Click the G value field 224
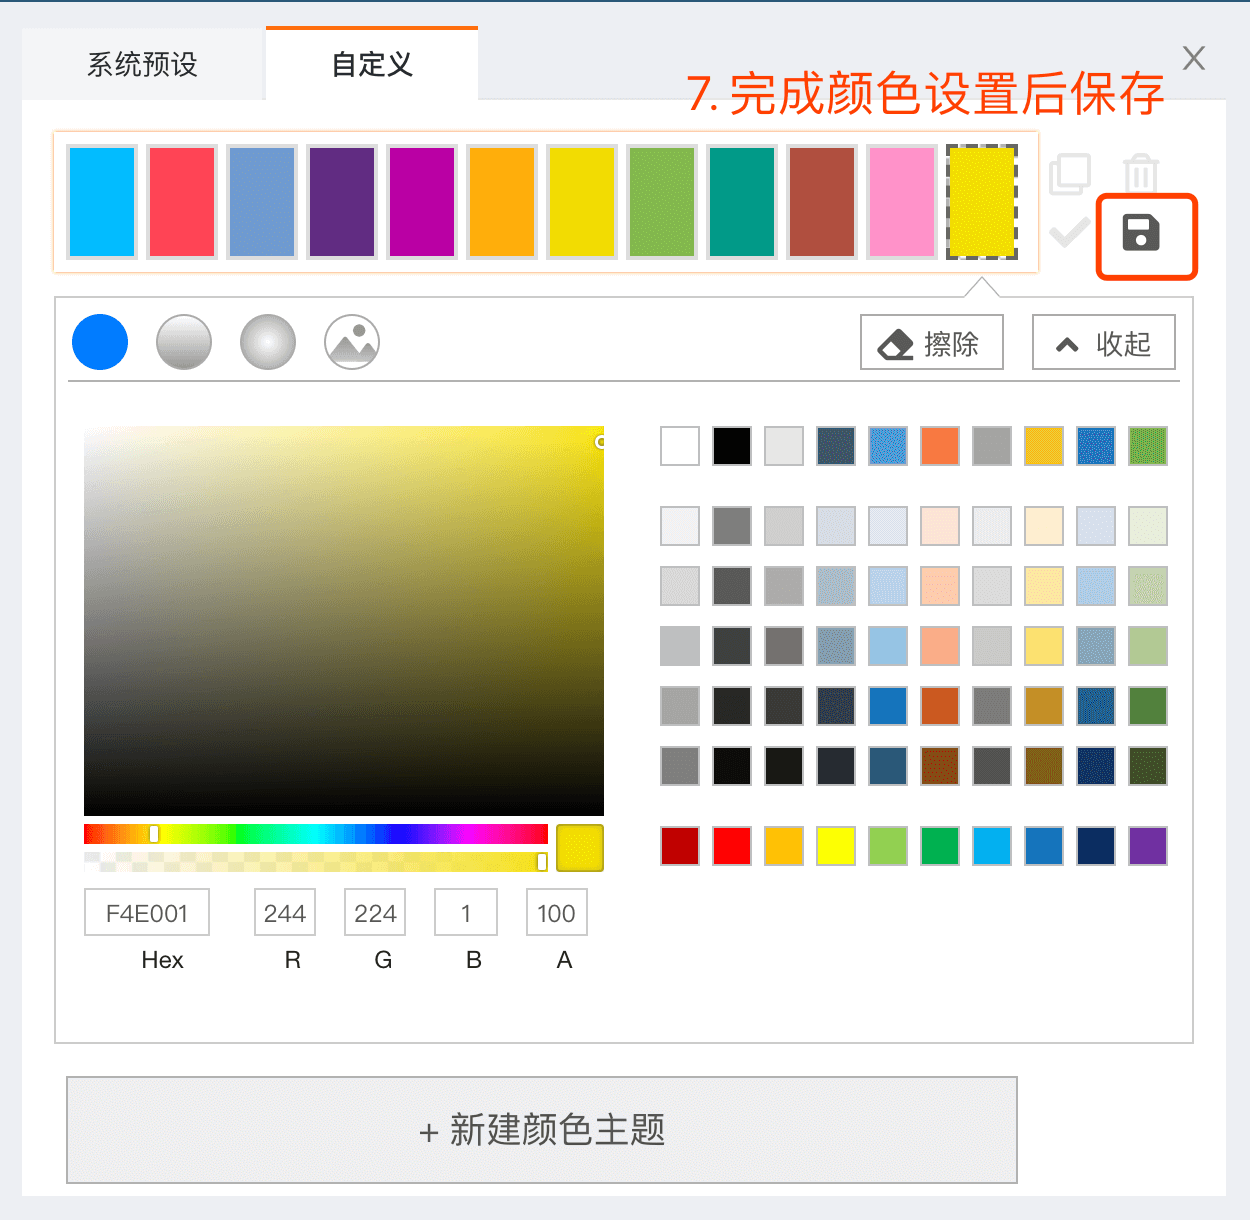The image size is (1250, 1220). (x=375, y=913)
